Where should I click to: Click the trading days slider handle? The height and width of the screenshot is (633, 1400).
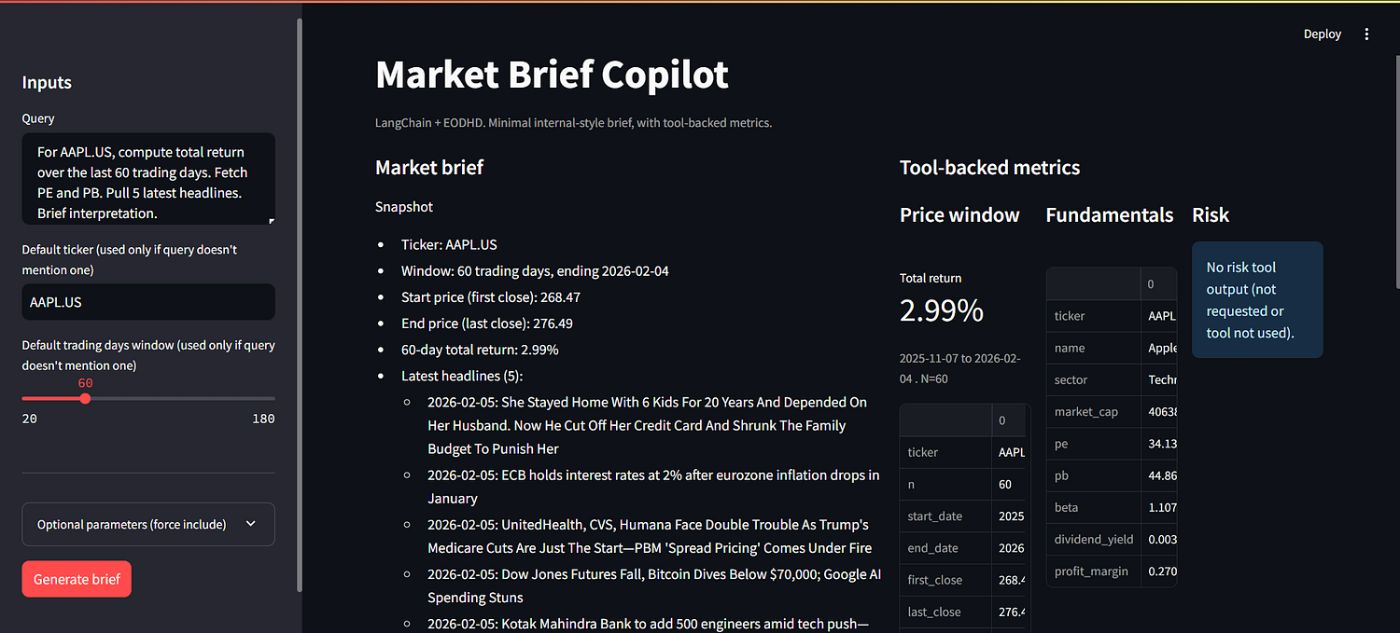[85, 398]
